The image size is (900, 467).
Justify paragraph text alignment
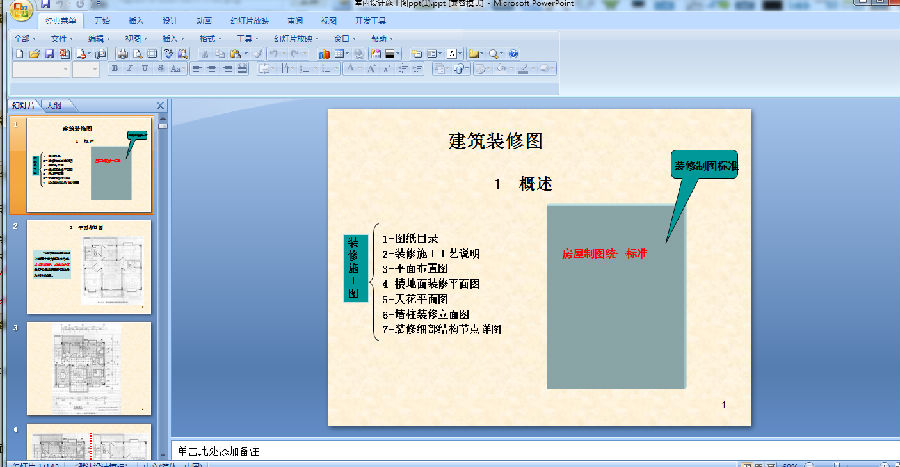point(242,69)
